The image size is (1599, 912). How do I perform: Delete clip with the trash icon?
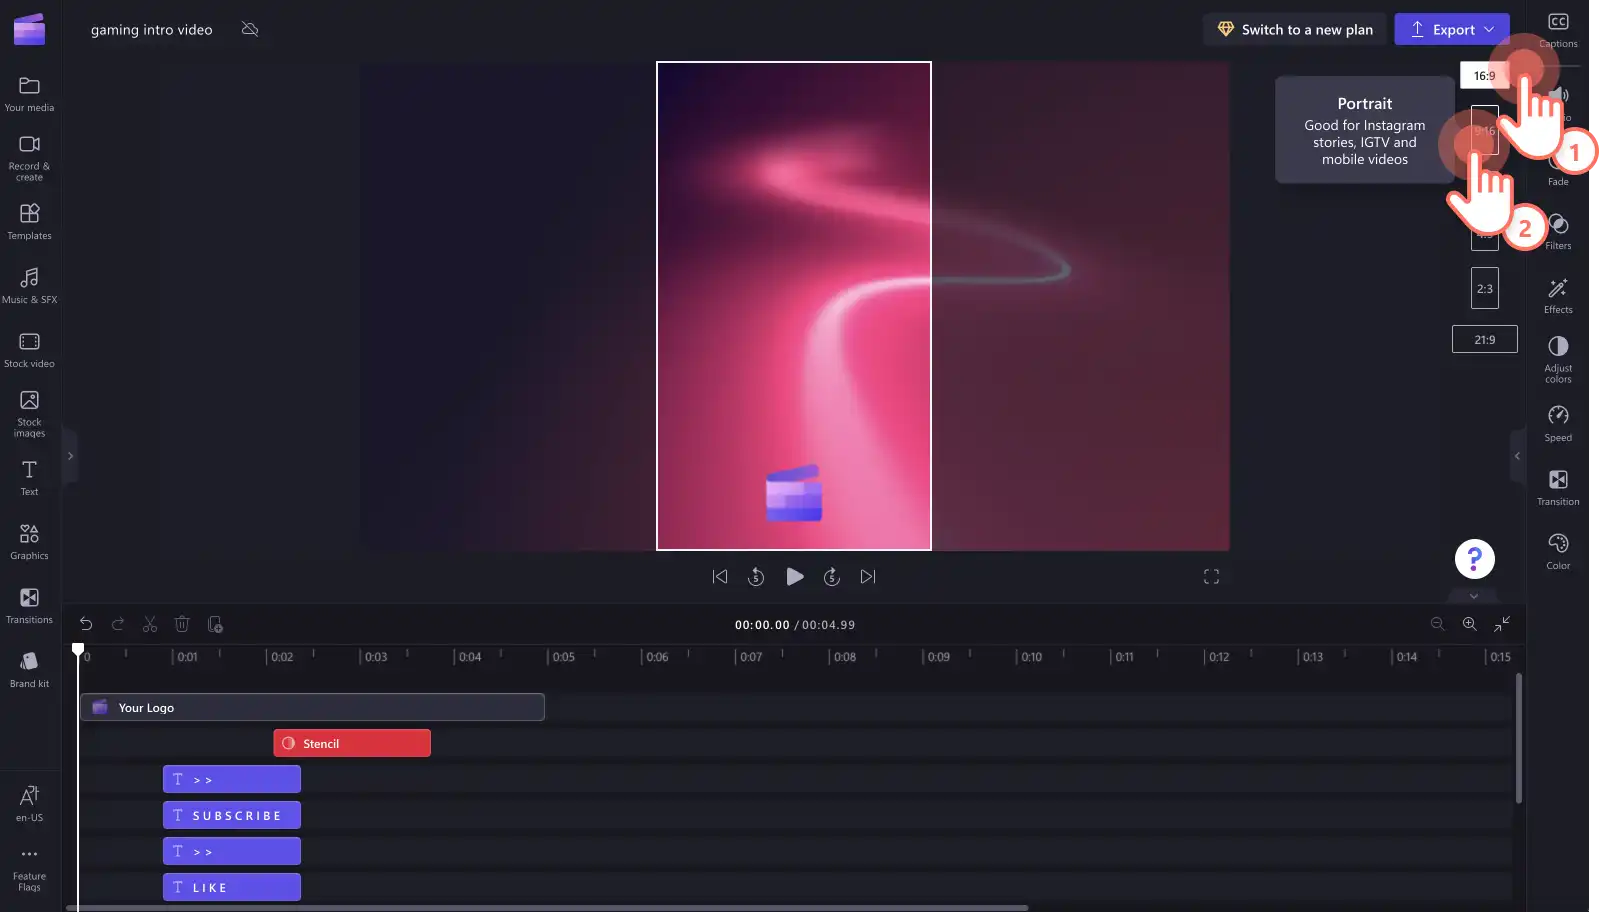click(x=182, y=624)
